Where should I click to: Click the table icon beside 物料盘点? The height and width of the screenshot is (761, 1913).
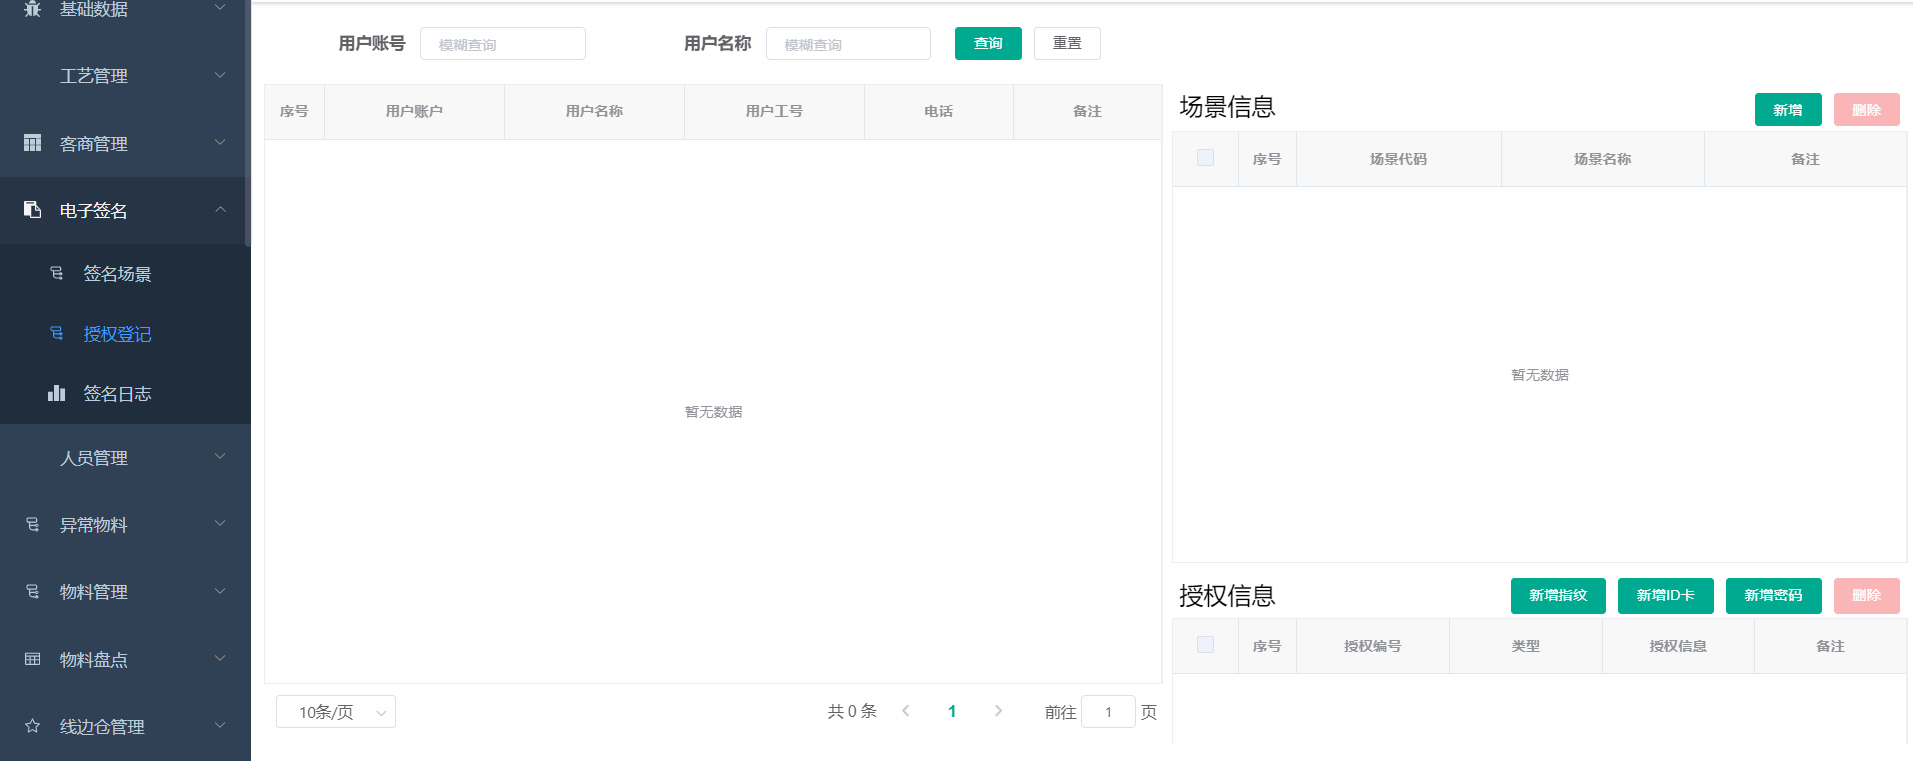coord(32,659)
